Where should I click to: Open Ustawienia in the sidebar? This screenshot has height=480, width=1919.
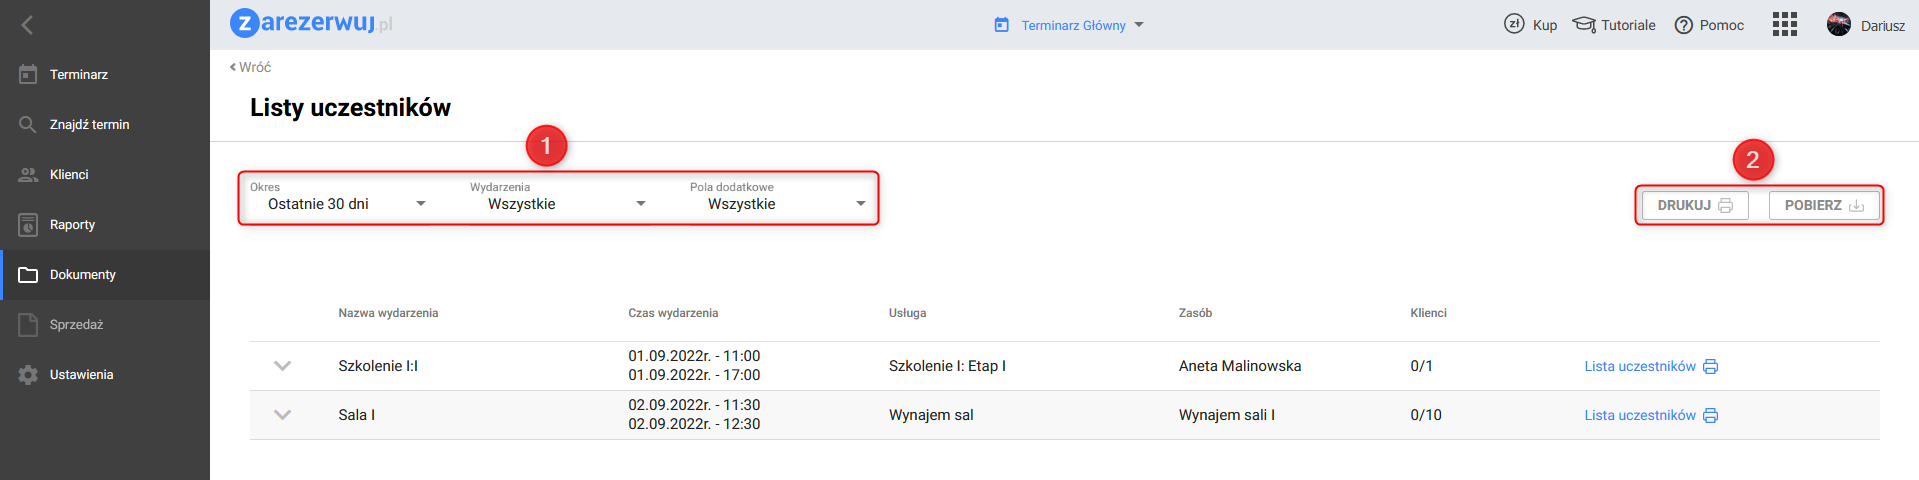pos(81,375)
